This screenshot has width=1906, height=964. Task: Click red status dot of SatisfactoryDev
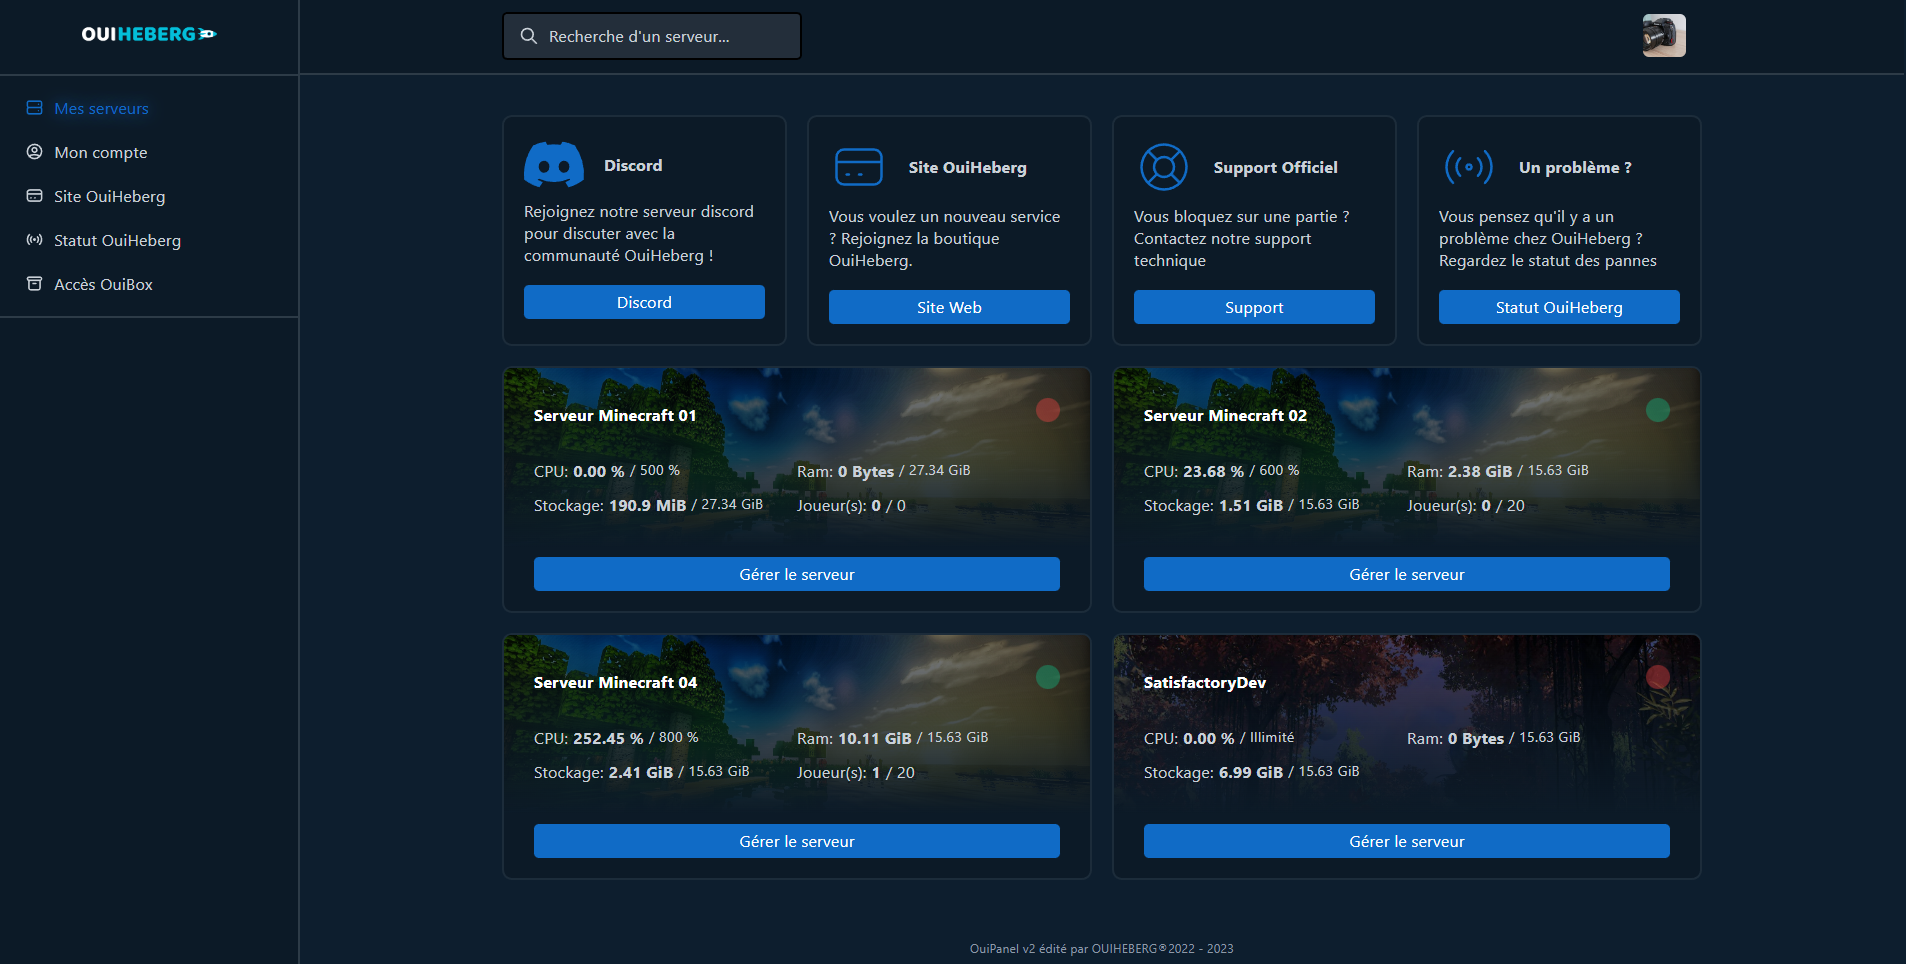point(1658,677)
